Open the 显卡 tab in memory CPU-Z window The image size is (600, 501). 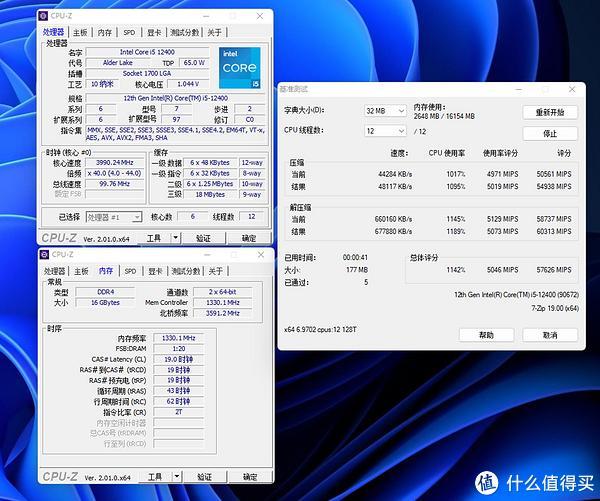(154, 271)
